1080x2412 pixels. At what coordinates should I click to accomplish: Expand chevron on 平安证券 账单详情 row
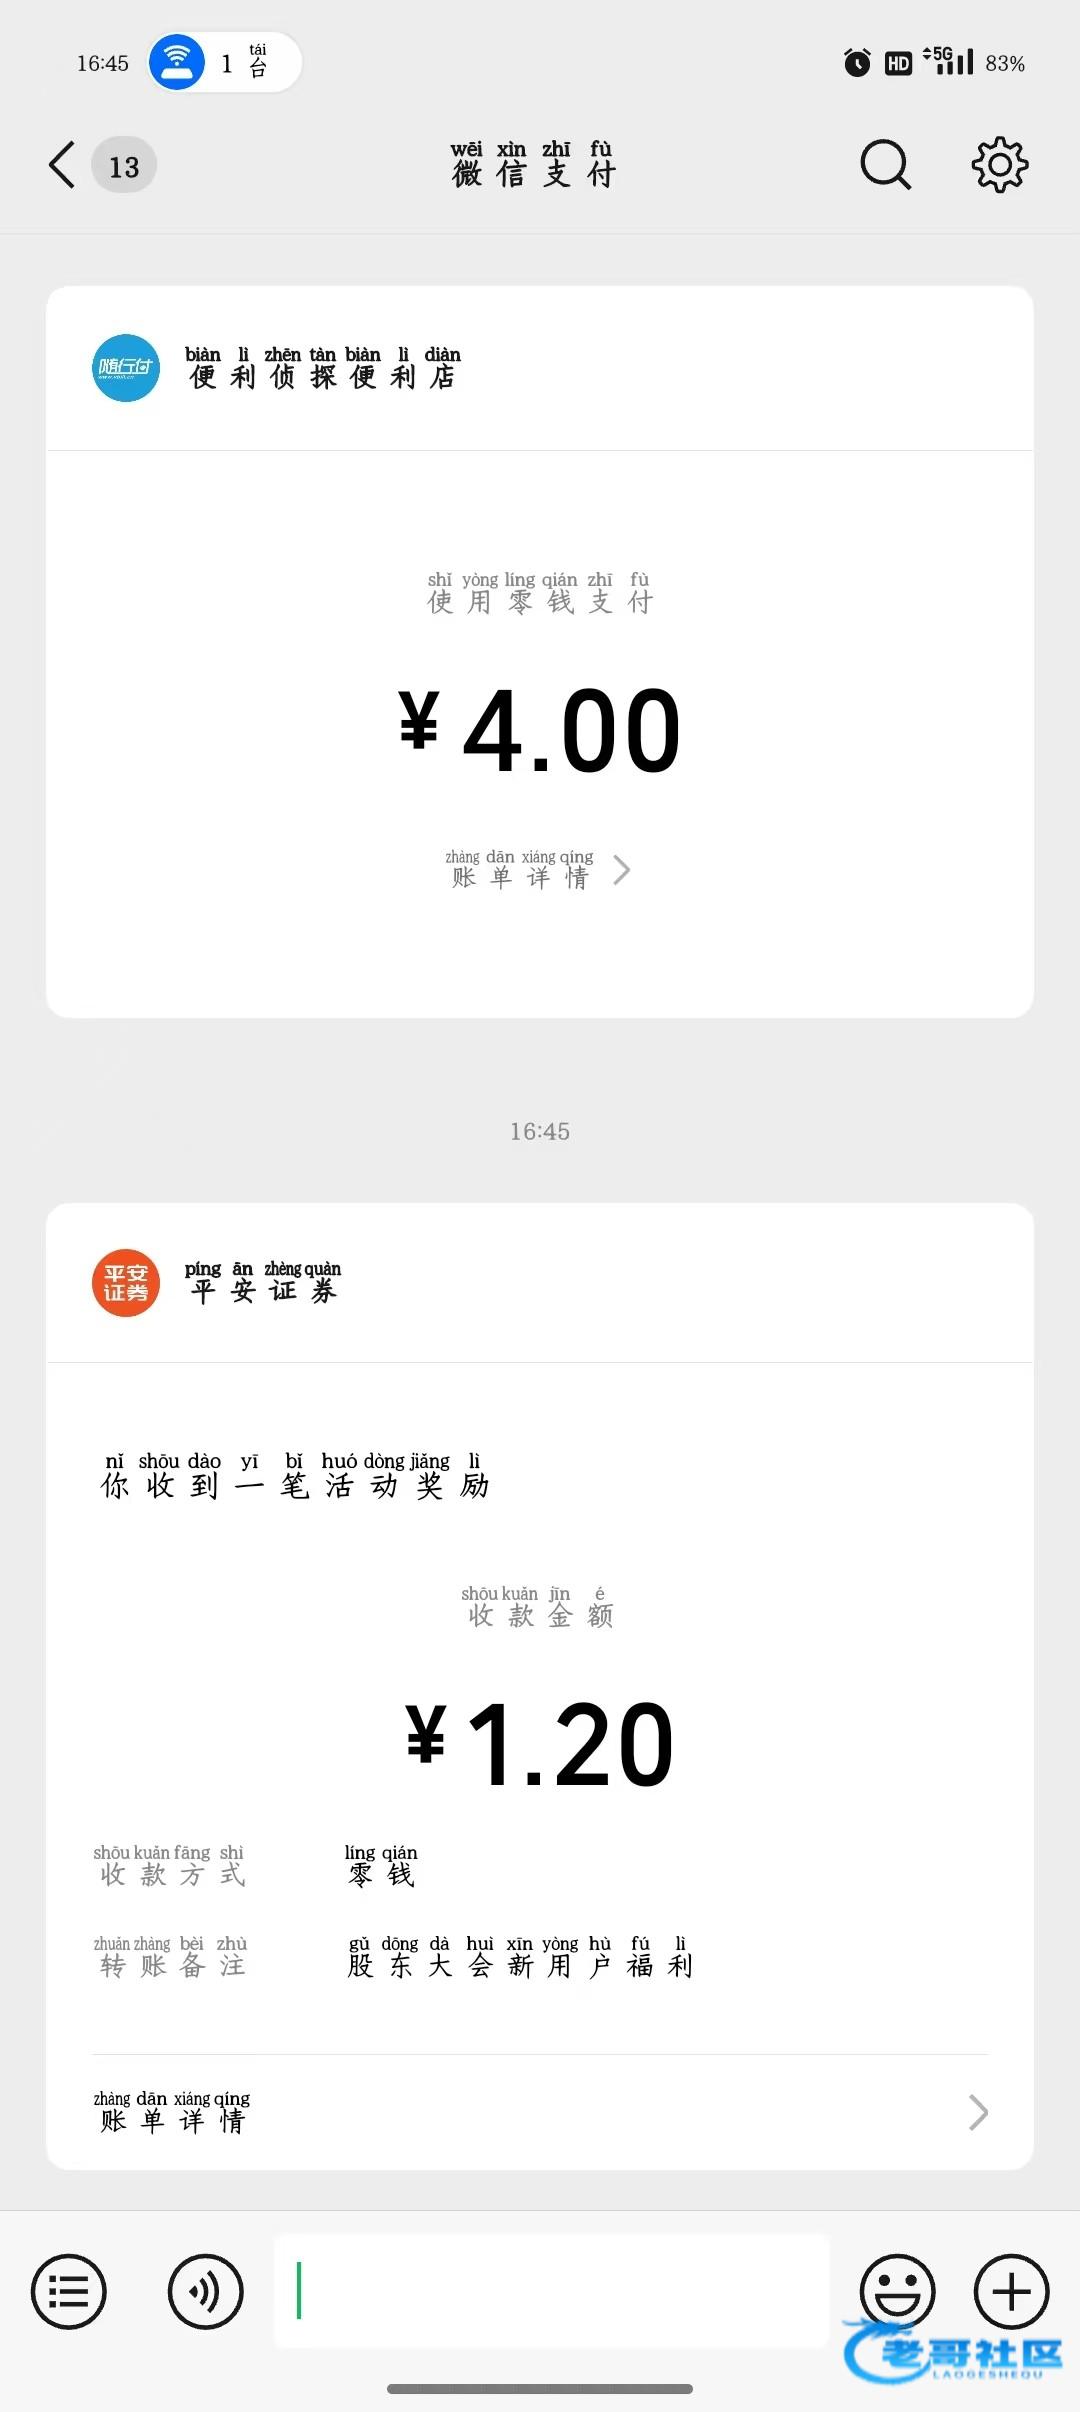[x=978, y=2113]
